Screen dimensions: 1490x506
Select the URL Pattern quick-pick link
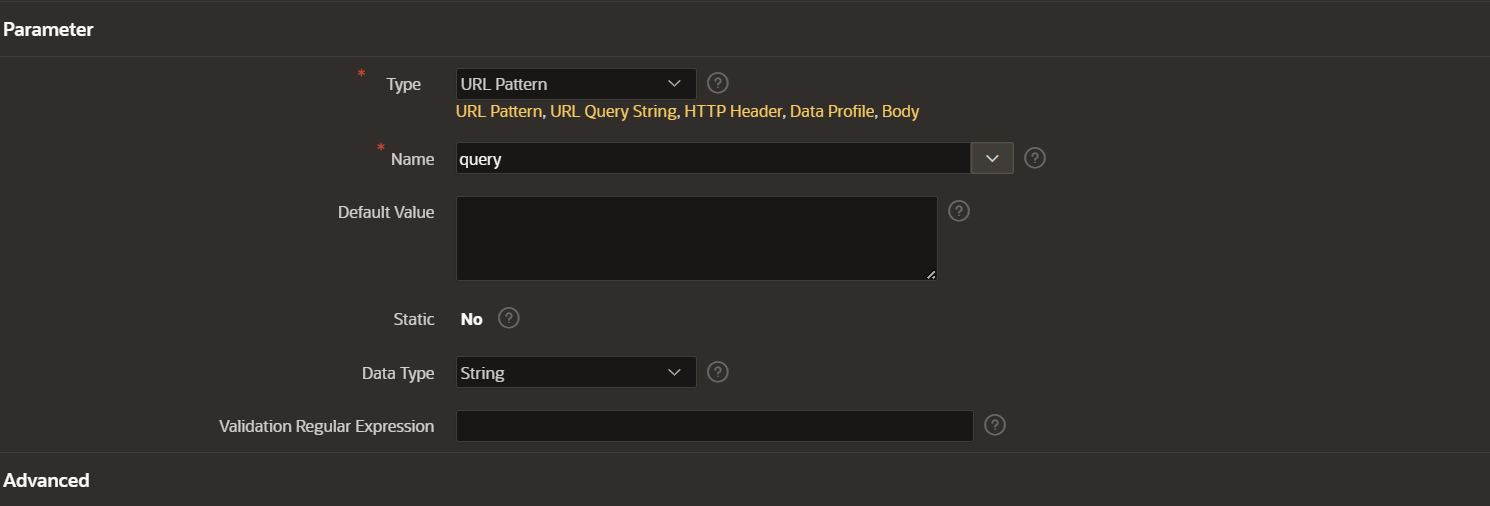pyautogui.click(x=499, y=112)
